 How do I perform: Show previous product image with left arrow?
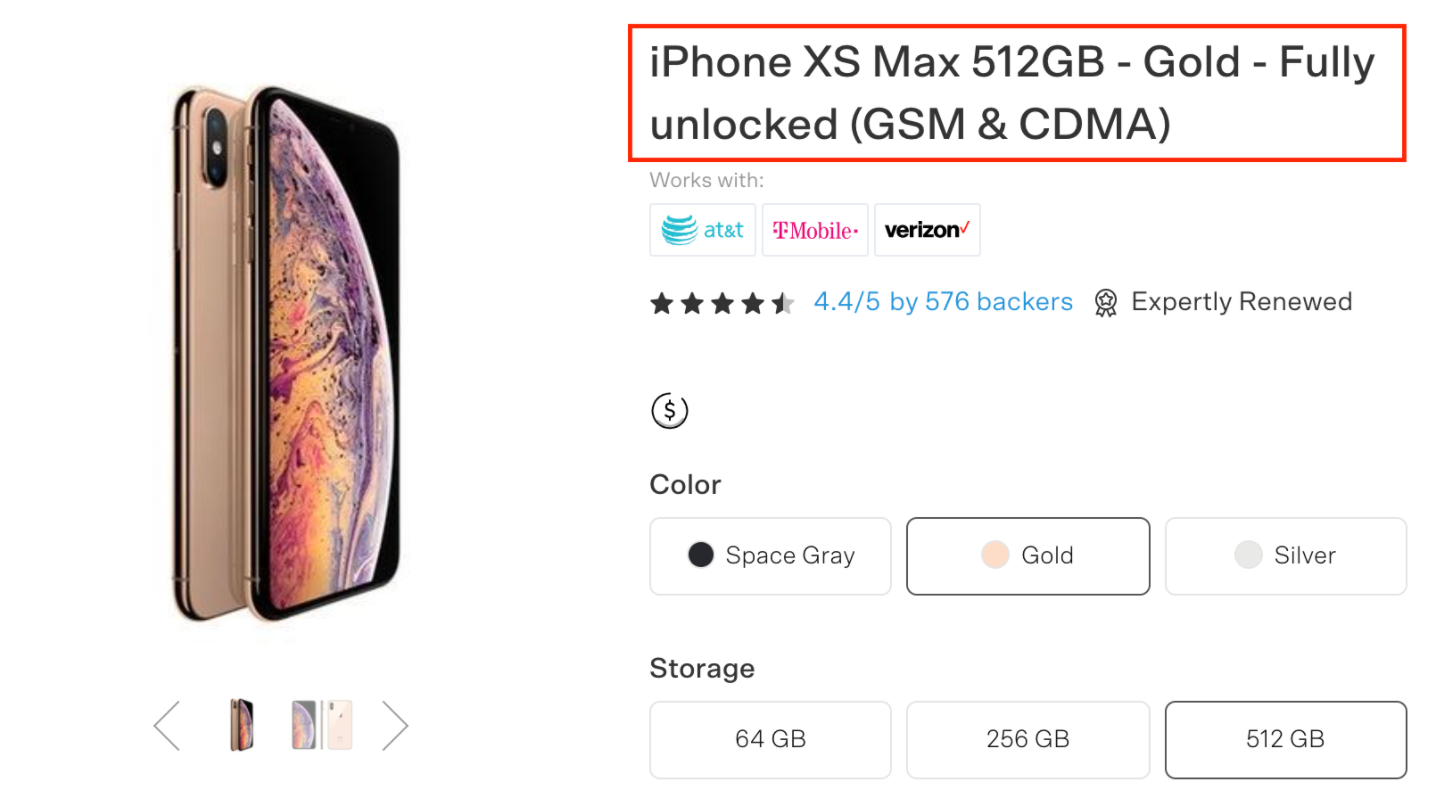click(167, 726)
